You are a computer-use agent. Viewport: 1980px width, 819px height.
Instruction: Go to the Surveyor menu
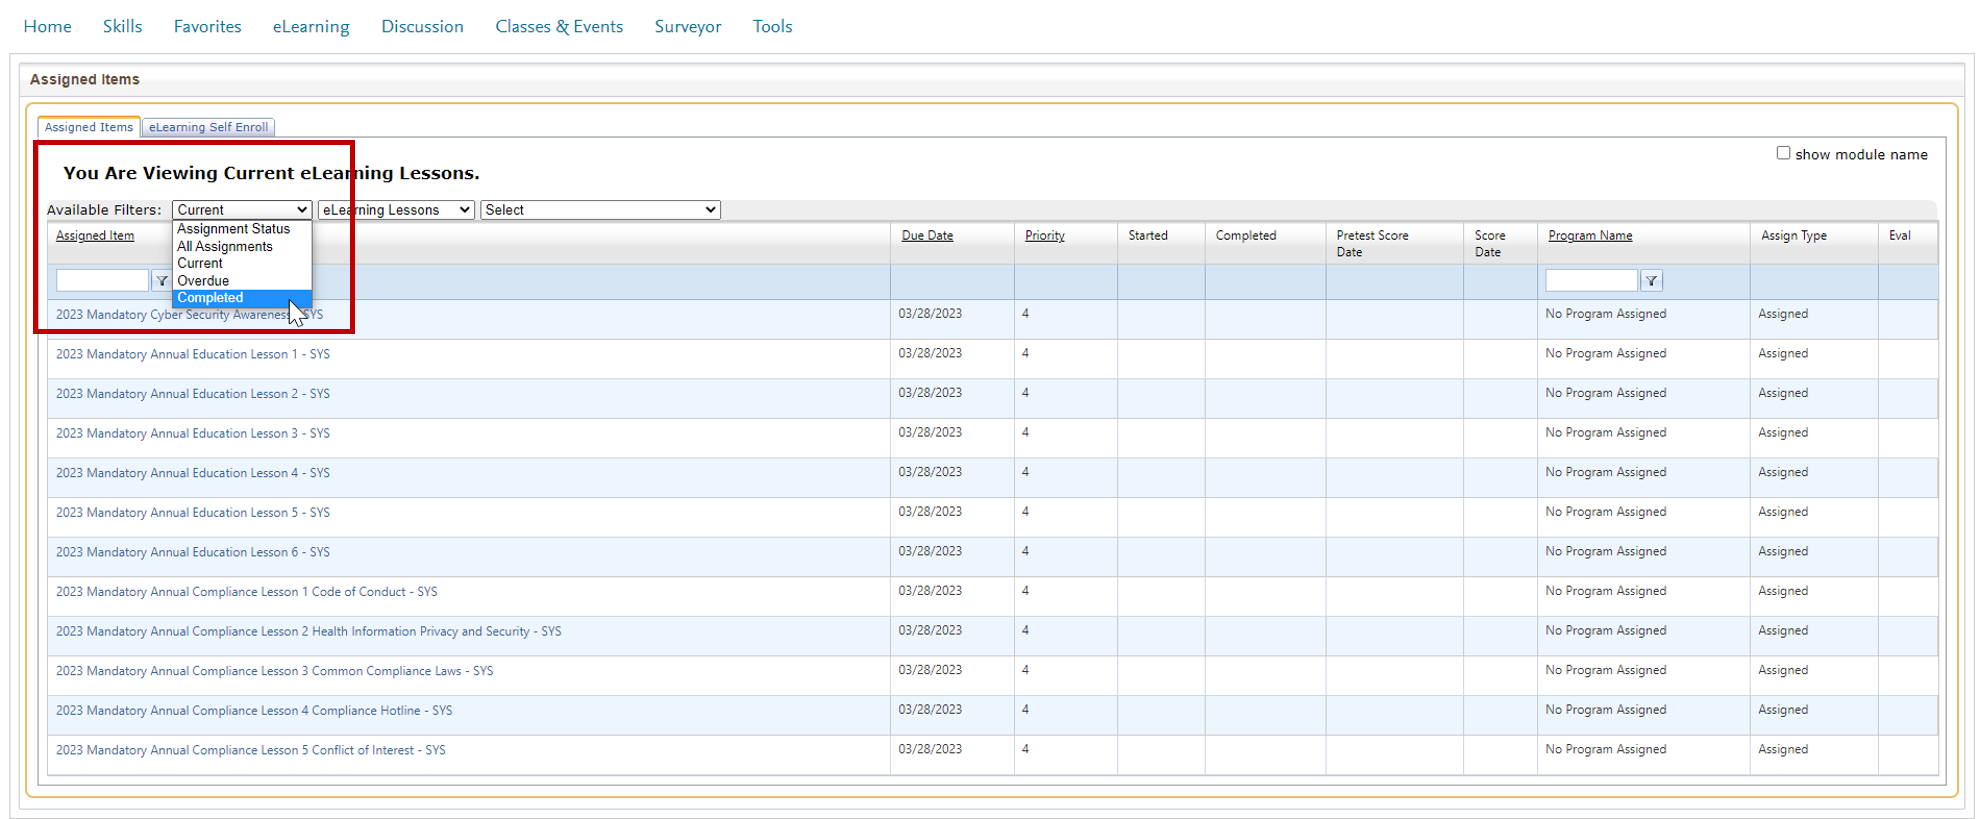coord(687,26)
